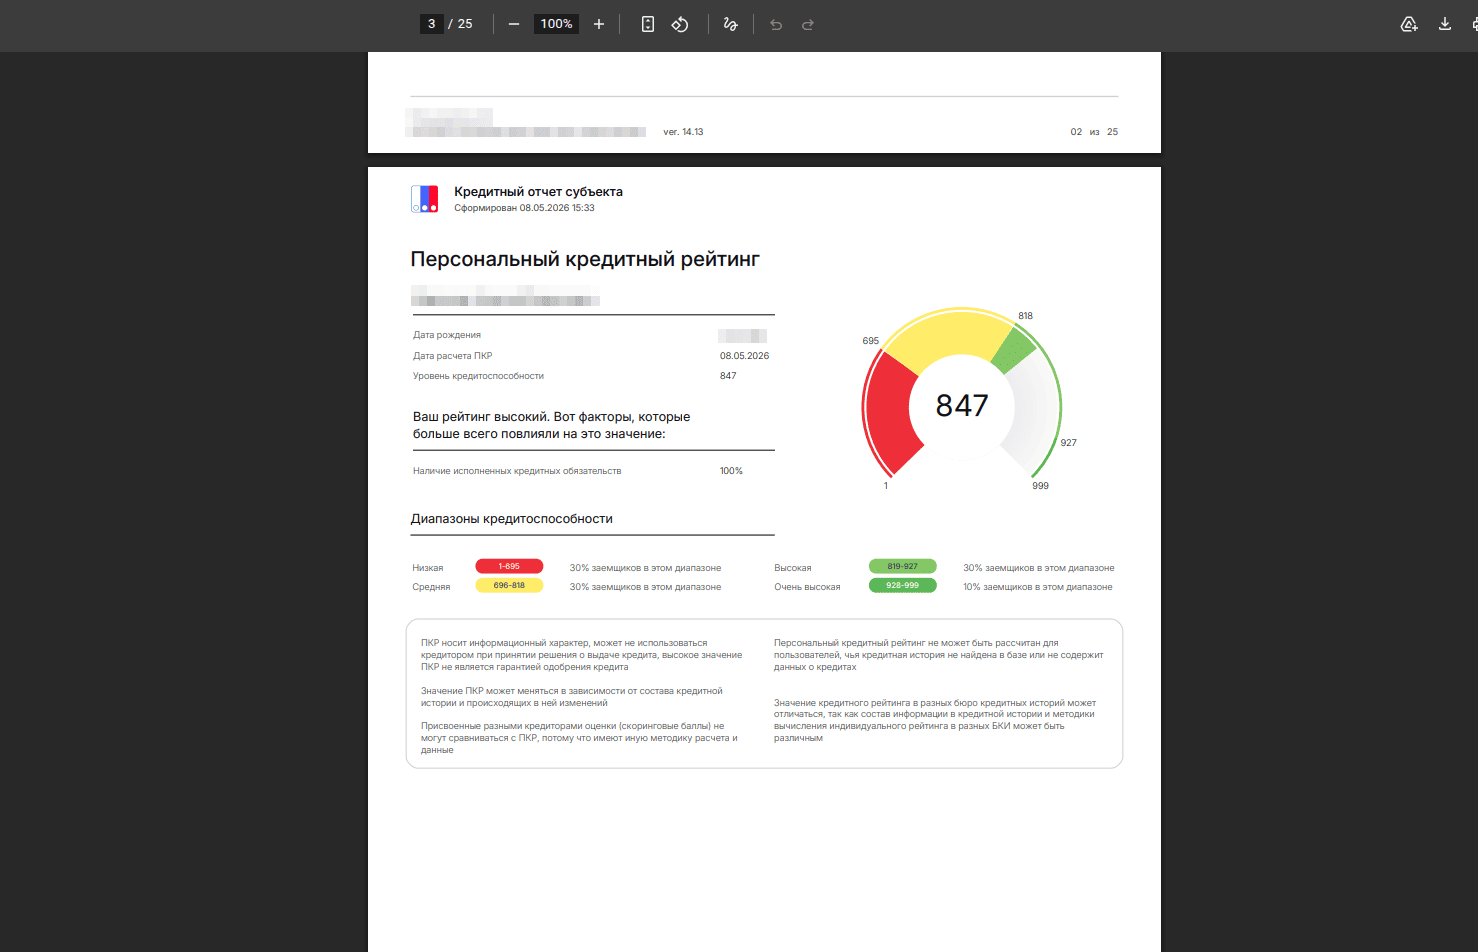Activate the draw annotation tool
Image resolution: width=1478 pixels, height=952 pixels.
click(x=730, y=24)
